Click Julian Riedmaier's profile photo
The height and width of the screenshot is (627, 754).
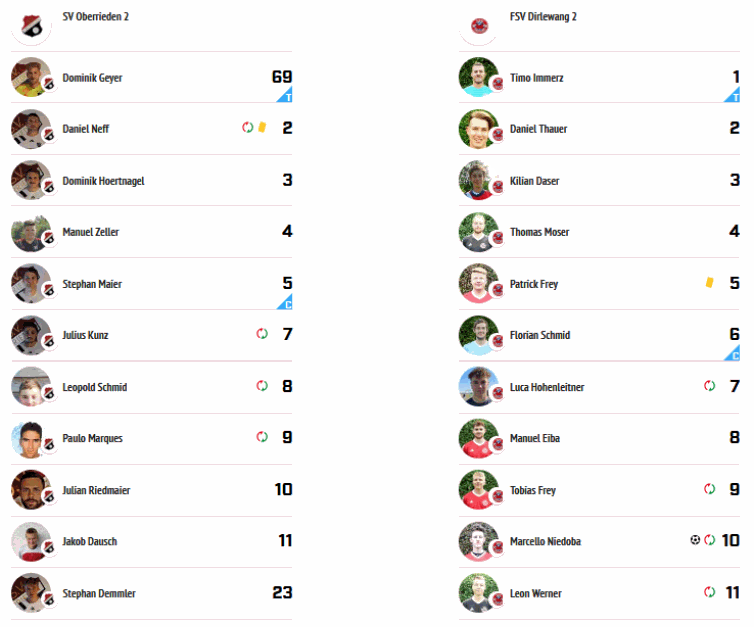click(x=31, y=490)
